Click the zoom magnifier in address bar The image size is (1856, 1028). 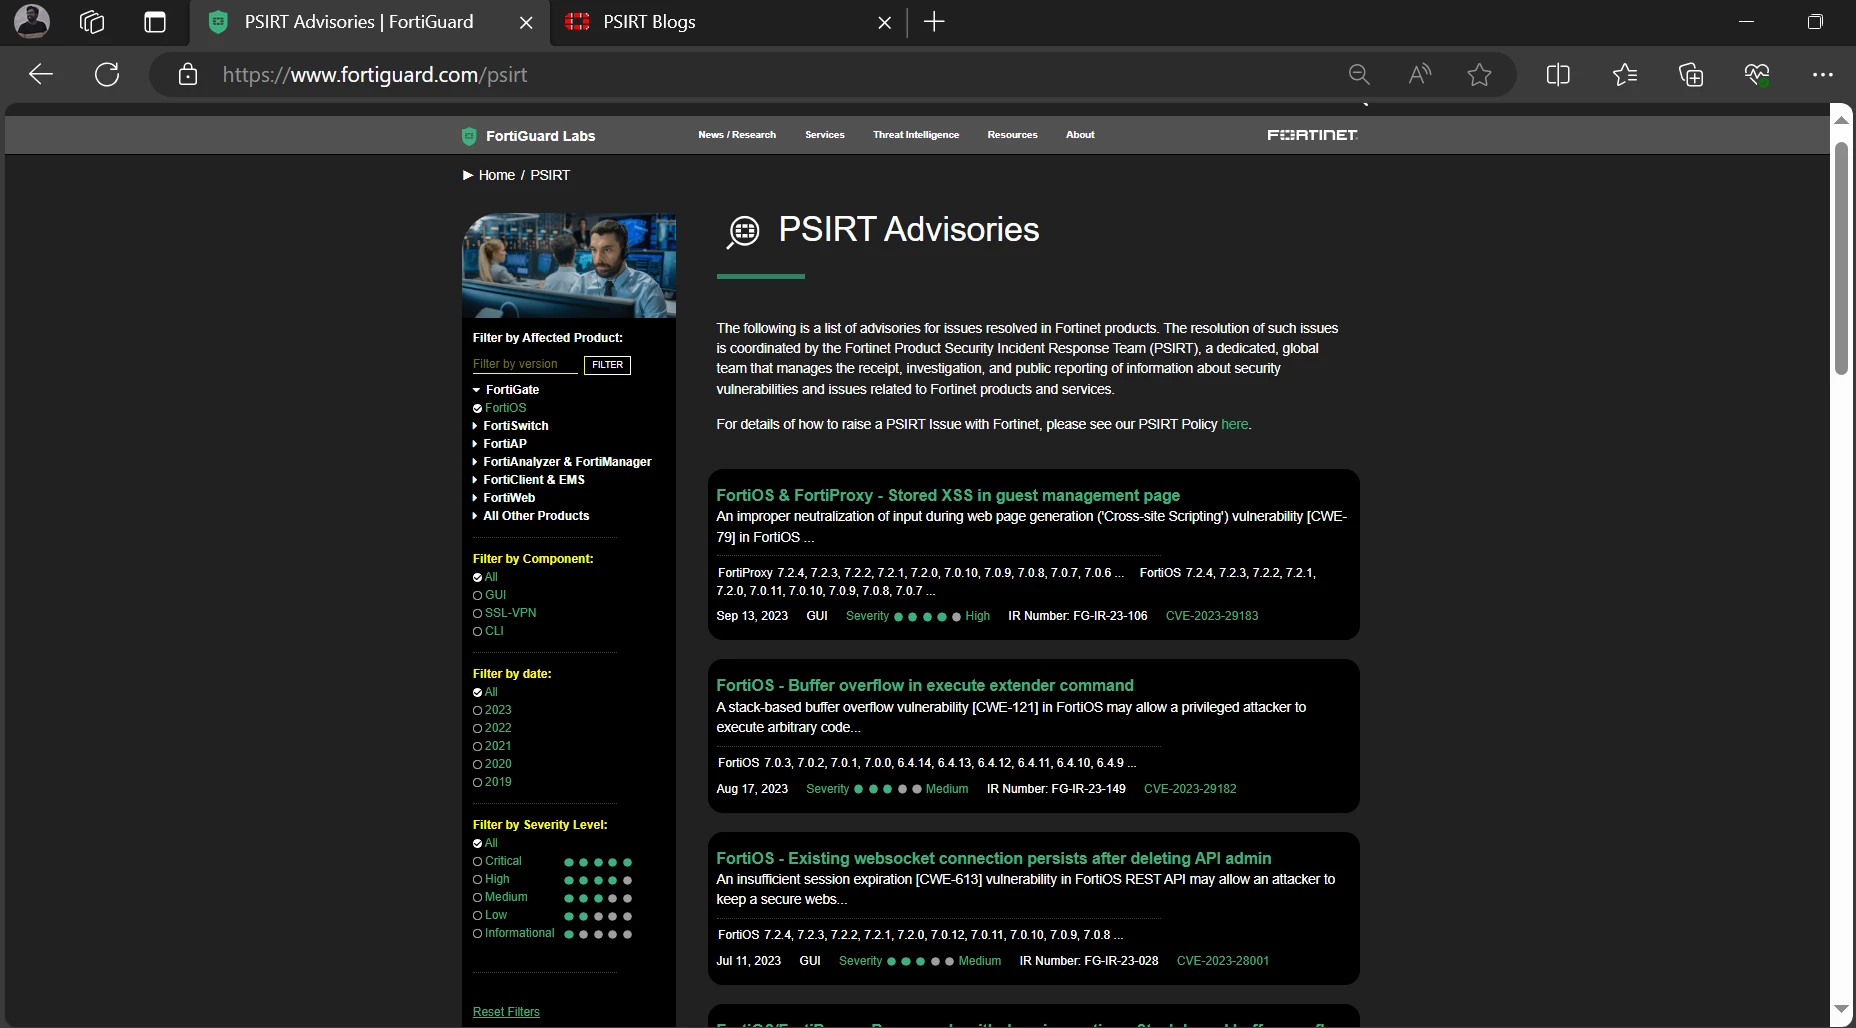[1359, 74]
